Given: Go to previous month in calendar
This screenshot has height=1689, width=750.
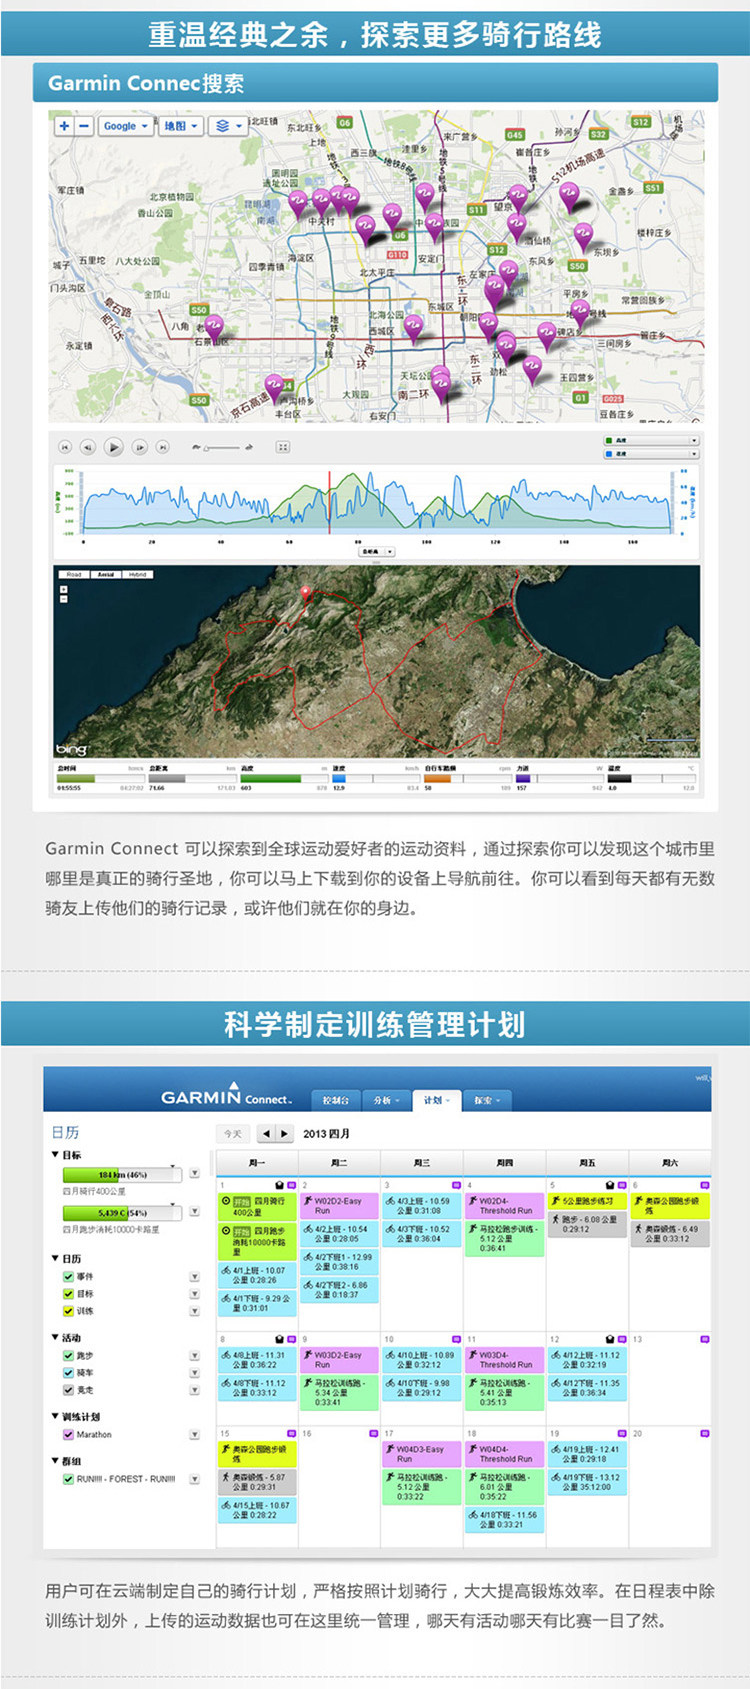Looking at the screenshot, I should tap(266, 1133).
